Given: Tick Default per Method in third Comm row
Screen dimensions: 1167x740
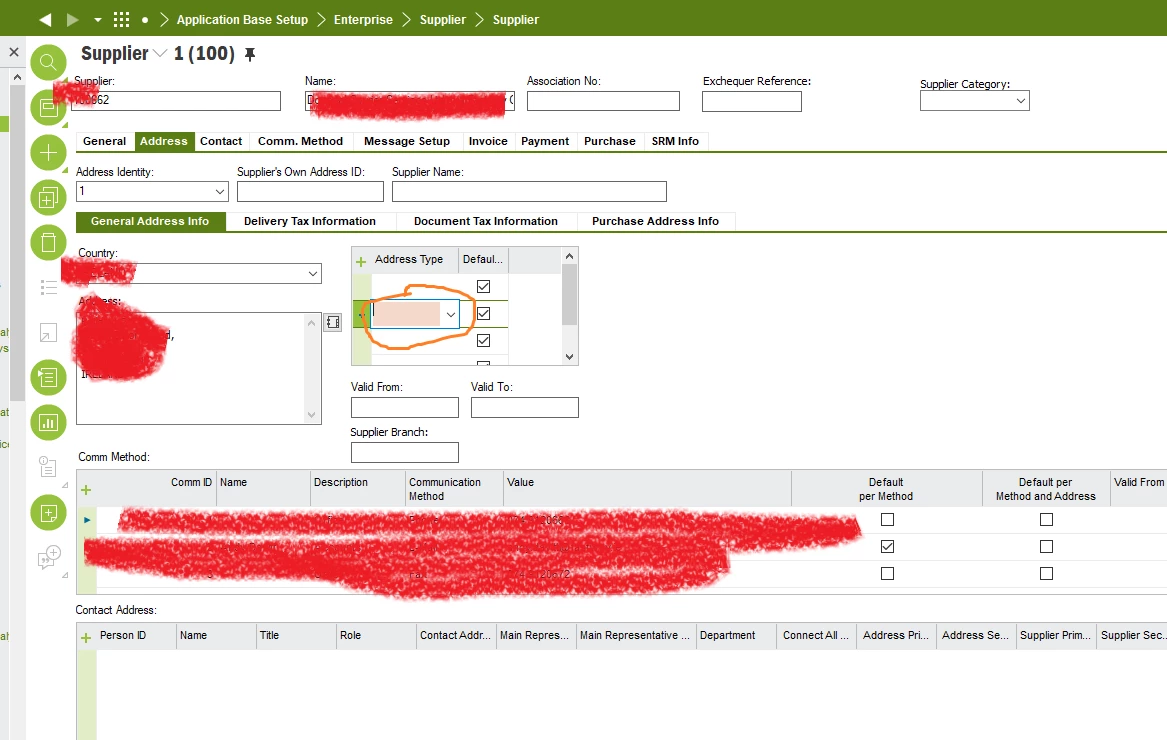Looking at the screenshot, I should [887, 573].
